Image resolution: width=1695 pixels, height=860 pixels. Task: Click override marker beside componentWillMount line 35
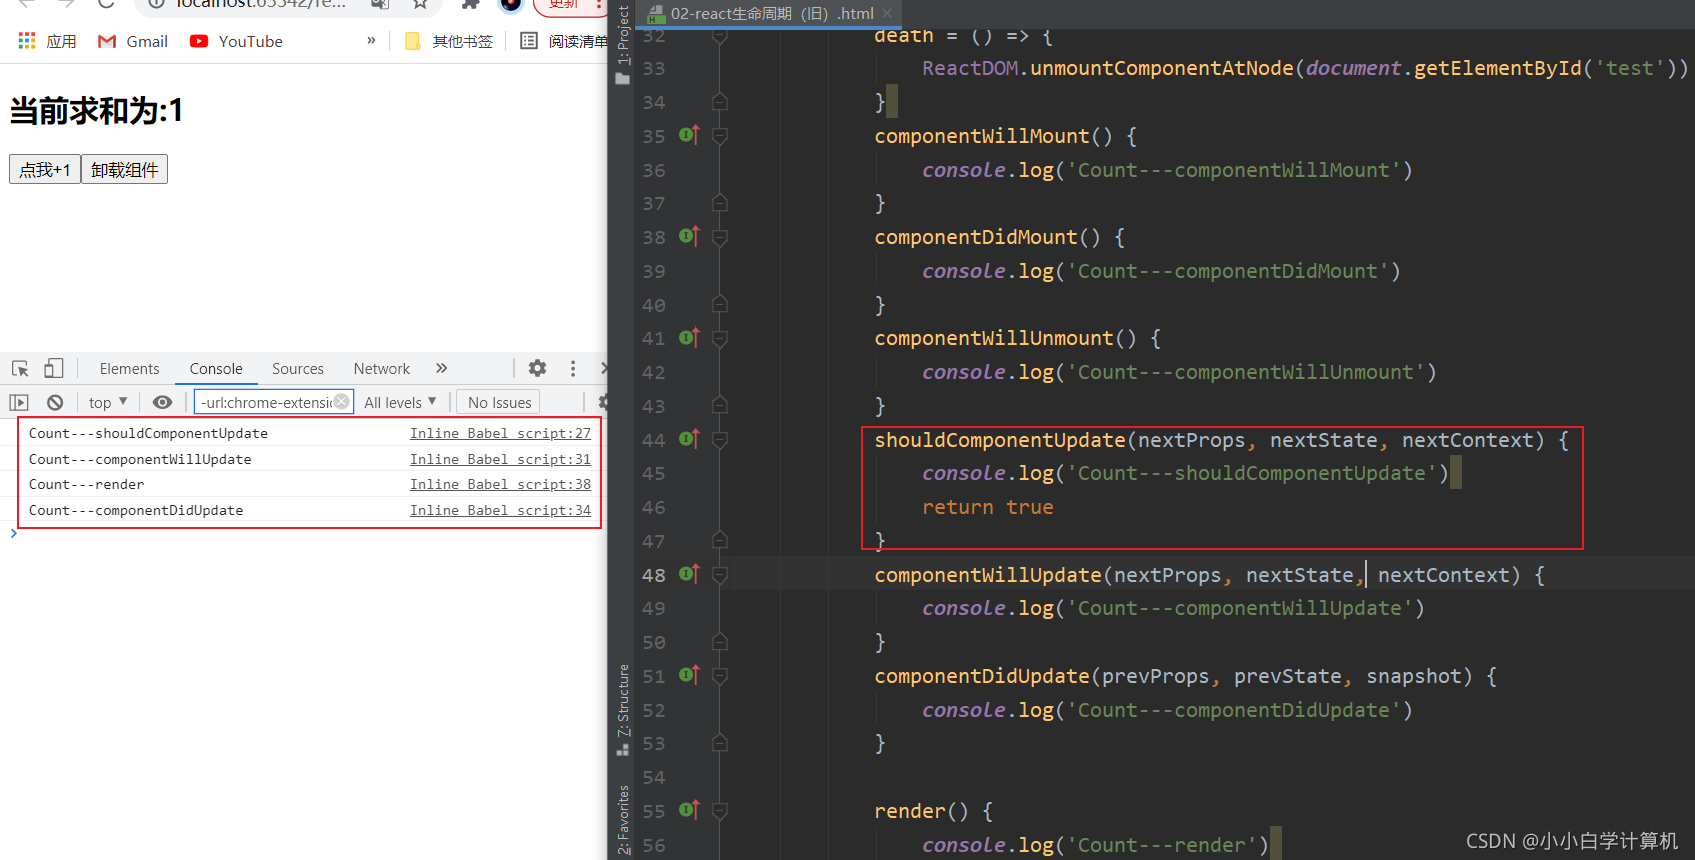pyautogui.click(x=689, y=134)
